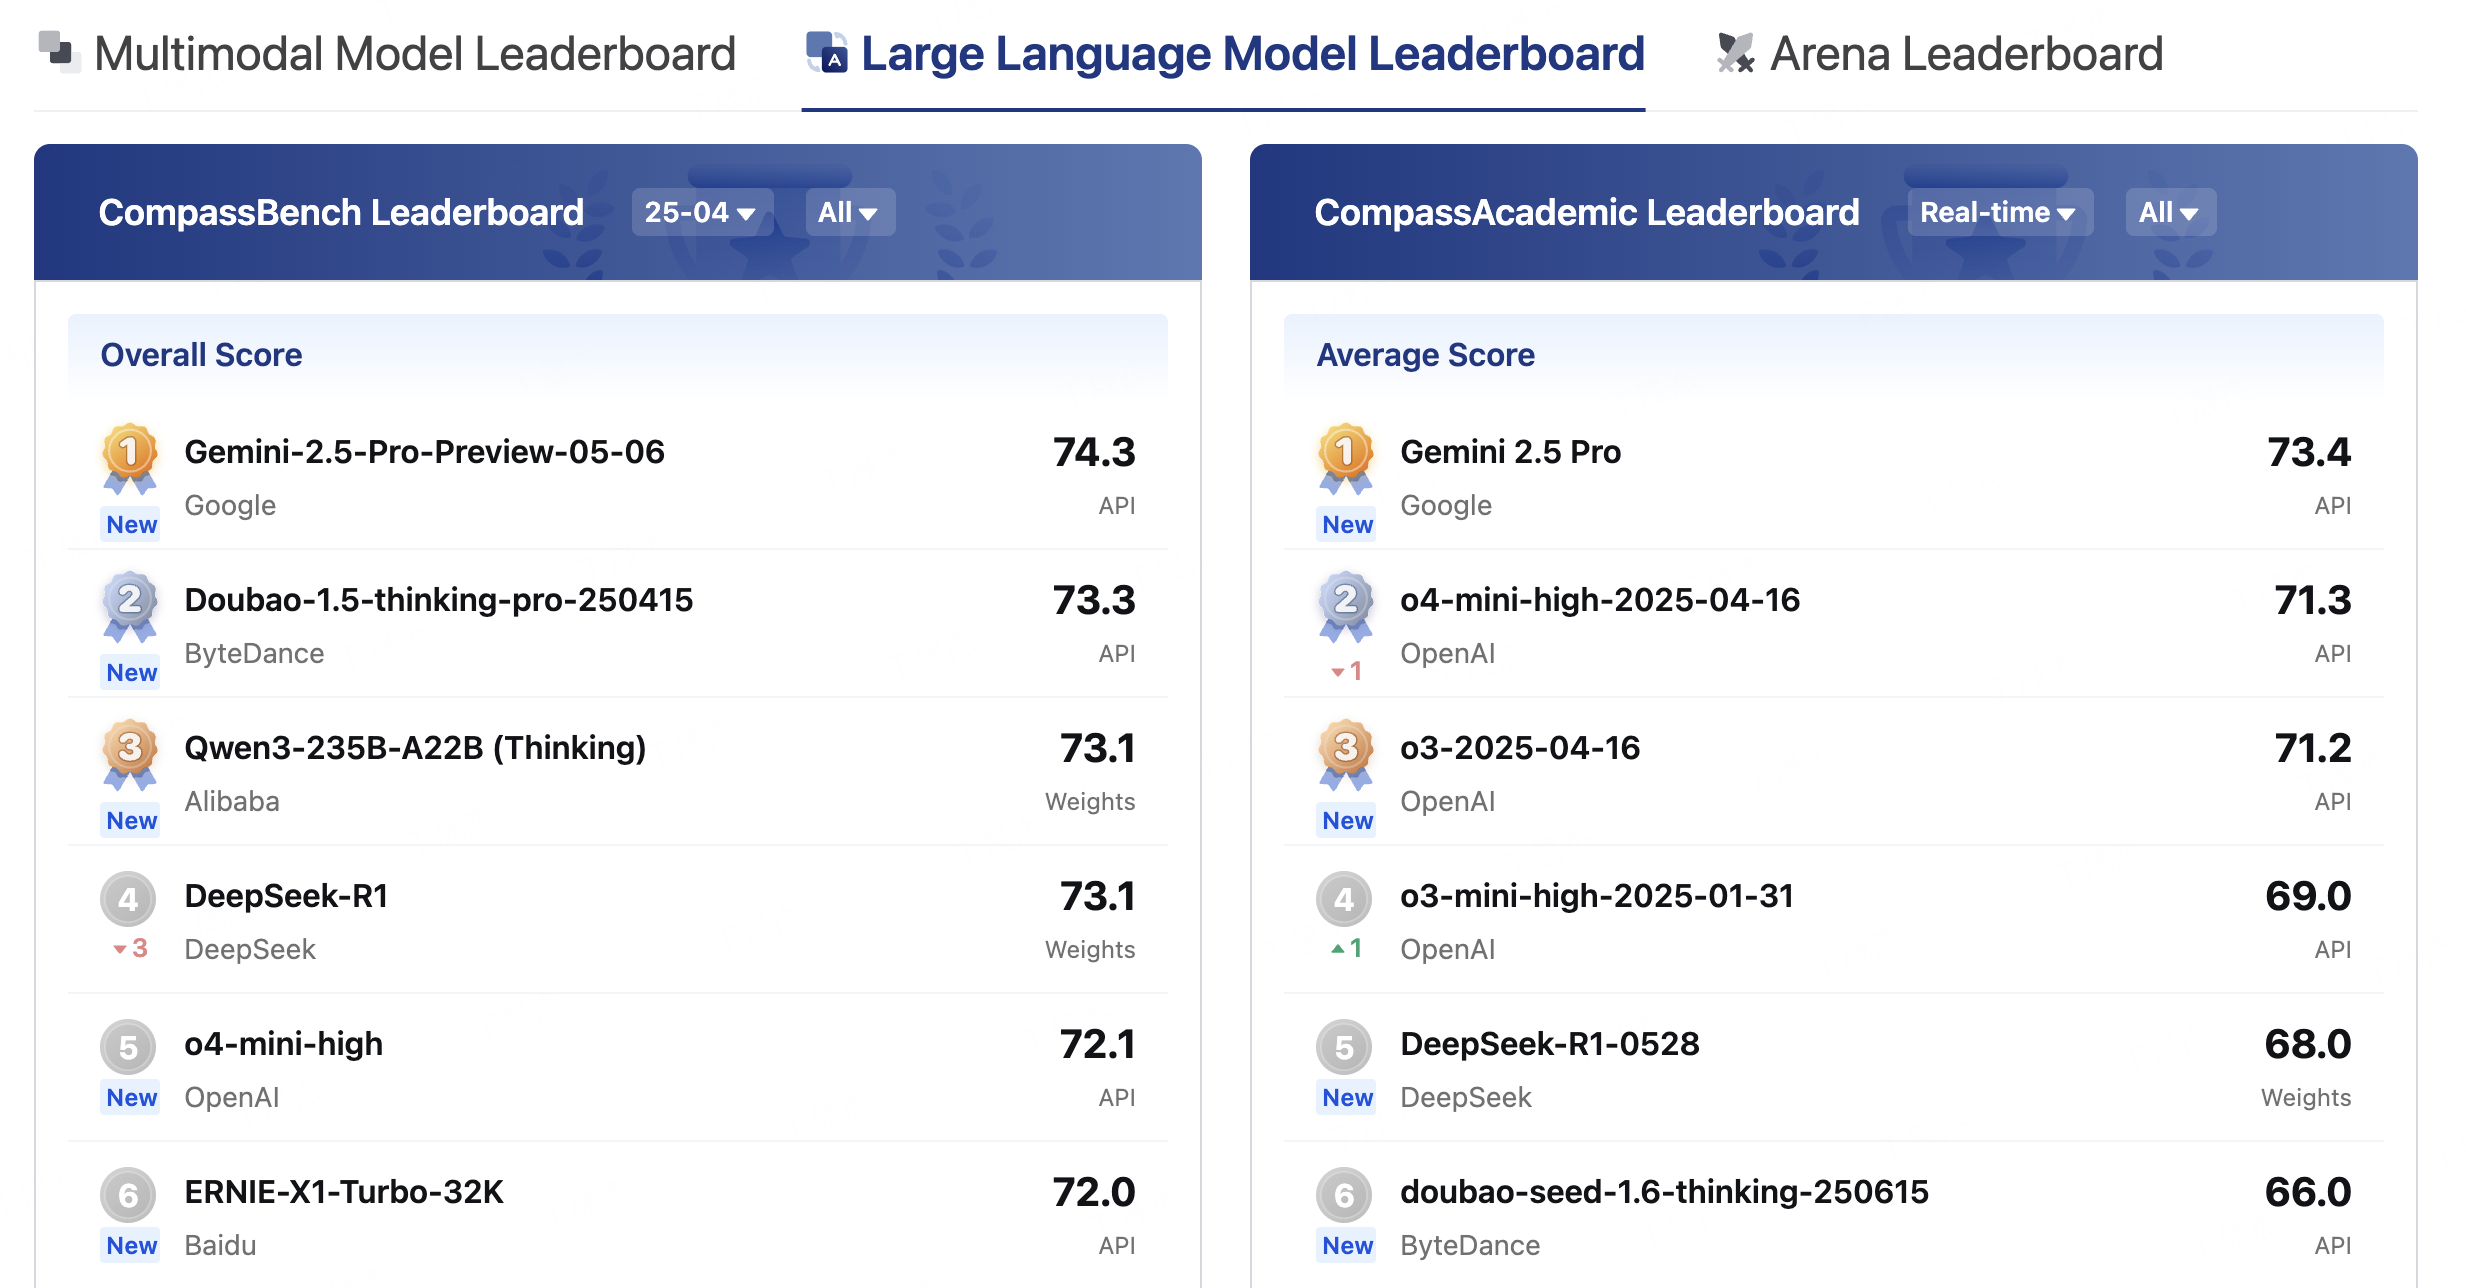The width and height of the screenshot is (2466, 1288).
Task: Open the ERNIE-X1-Turbo-32K model entry
Action: point(344,1192)
